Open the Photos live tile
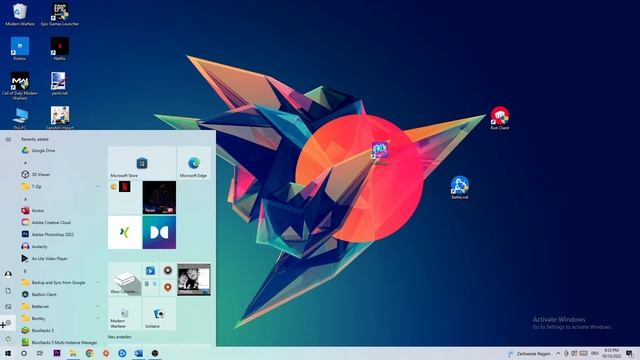This screenshot has width=640, height=360. pos(194,280)
